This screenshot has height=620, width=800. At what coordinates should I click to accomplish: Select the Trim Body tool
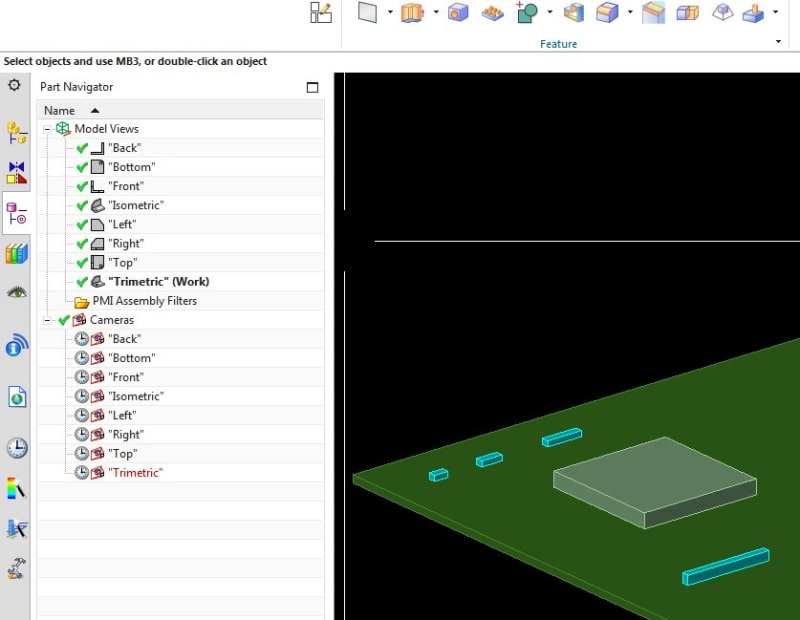[x=688, y=12]
